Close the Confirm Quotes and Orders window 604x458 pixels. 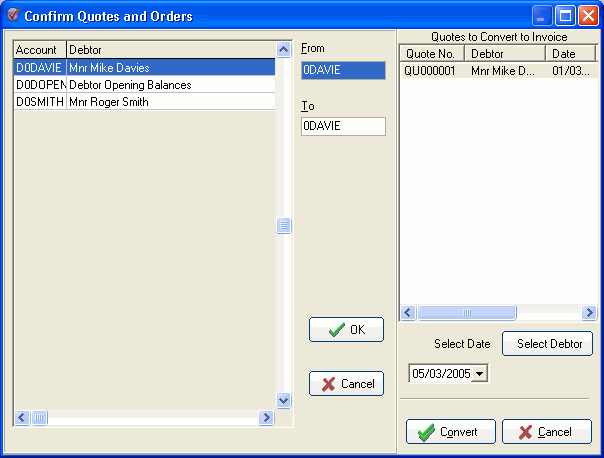coord(588,16)
